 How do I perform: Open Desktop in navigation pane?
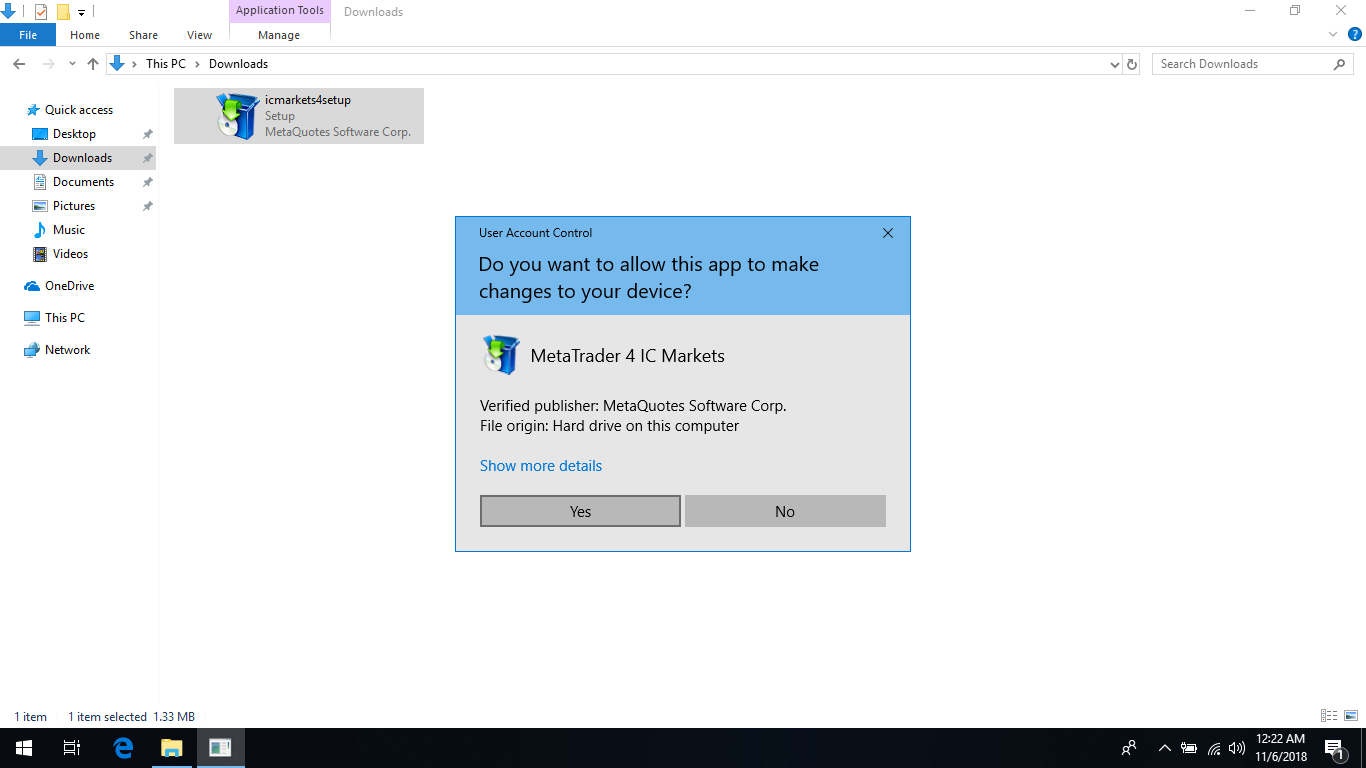coord(74,134)
